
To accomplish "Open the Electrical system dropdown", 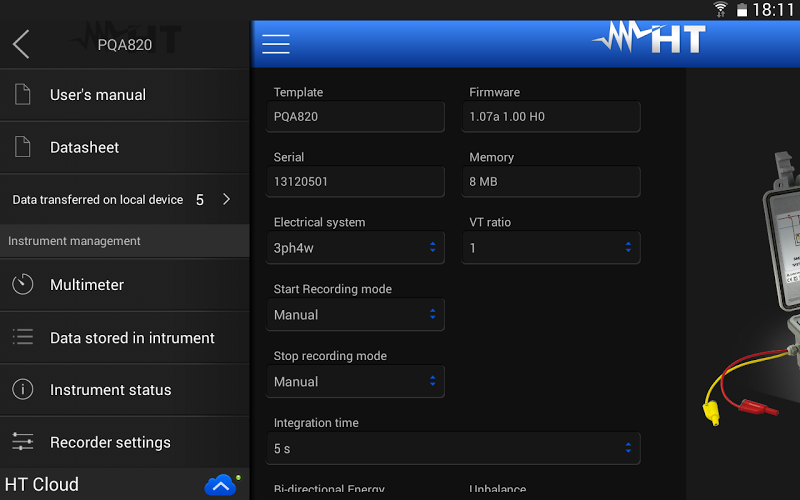I will tap(355, 248).
